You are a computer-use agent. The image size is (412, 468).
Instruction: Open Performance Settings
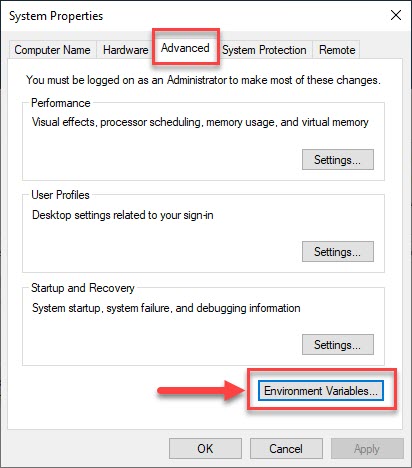point(338,160)
